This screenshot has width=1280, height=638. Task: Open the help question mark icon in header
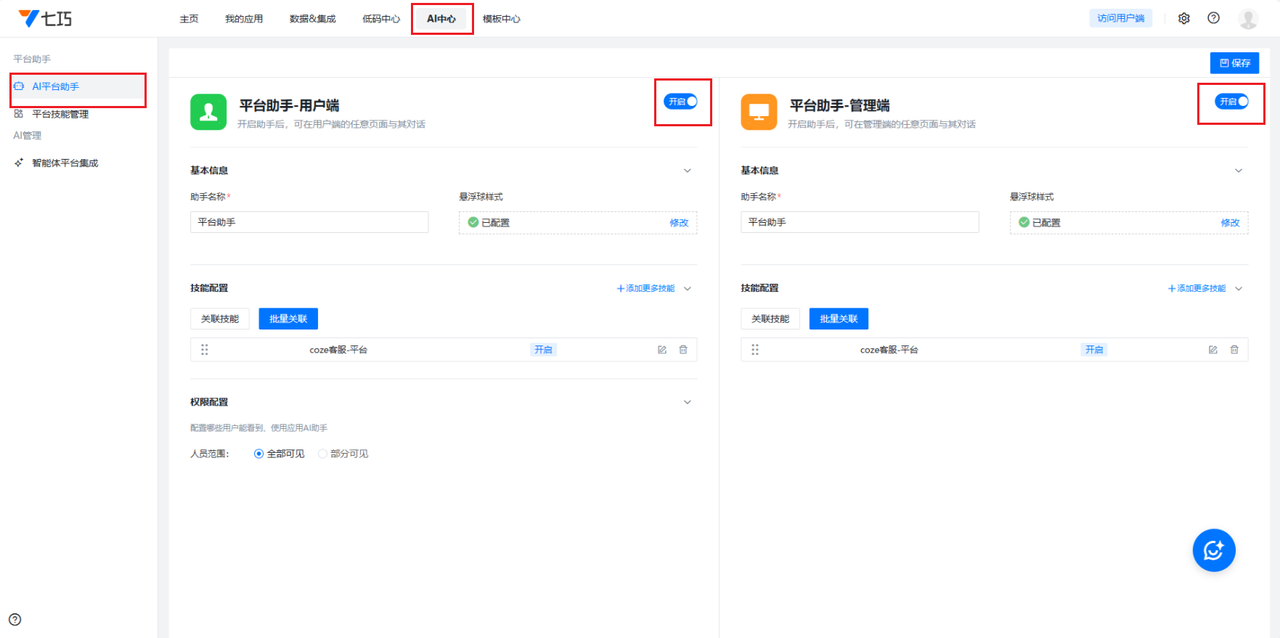tap(1213, 18)
